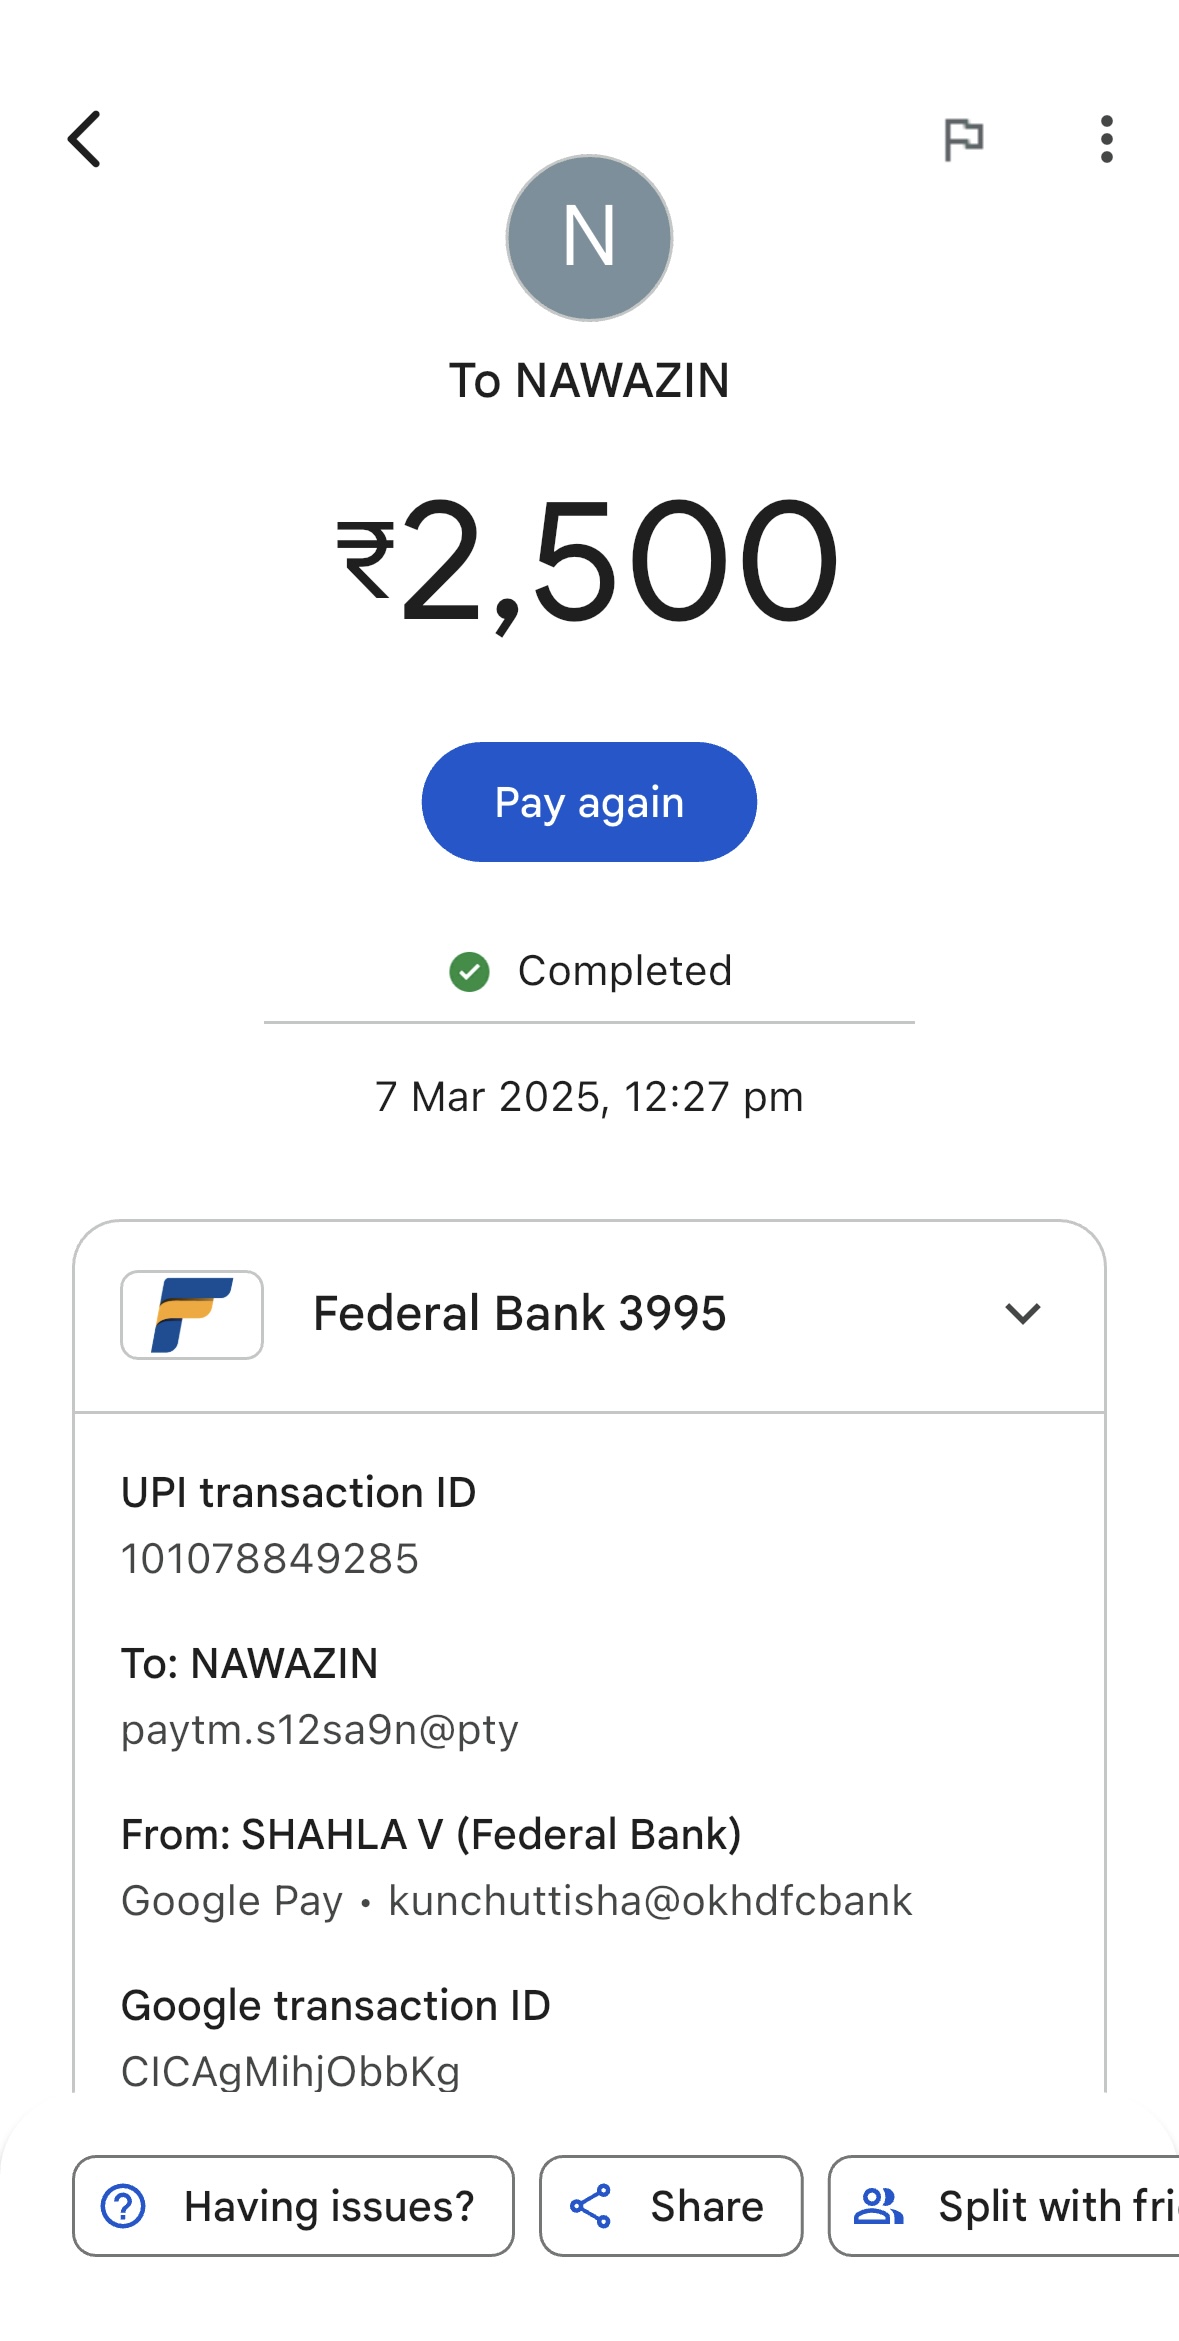Image resolution: width=1179 pixels, height=2341 pixels.
Task: Tap the split with friends people icon
Action: click(x=878, y=2206)
